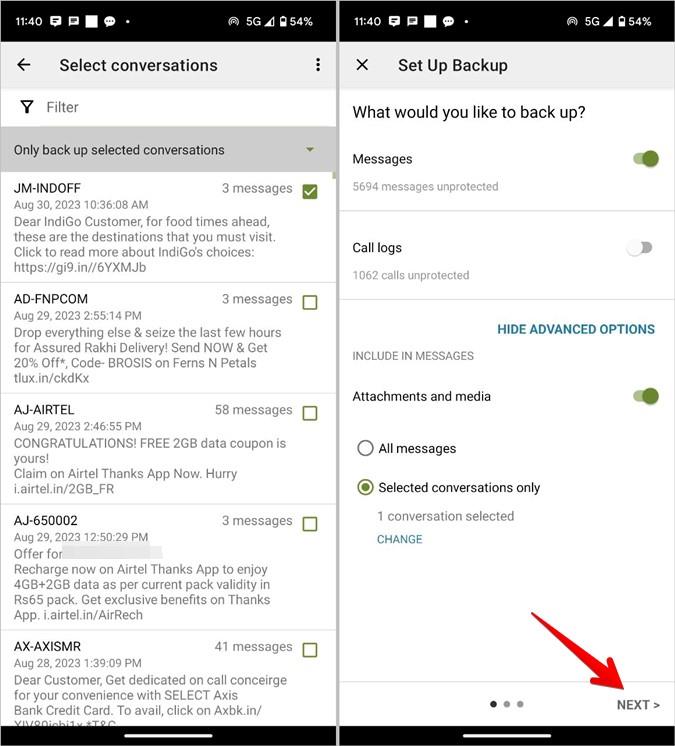Check the AJ-650002 conversation checkbox
The height and width of the screenshot is (746, 675).
(x=310, y=524)
